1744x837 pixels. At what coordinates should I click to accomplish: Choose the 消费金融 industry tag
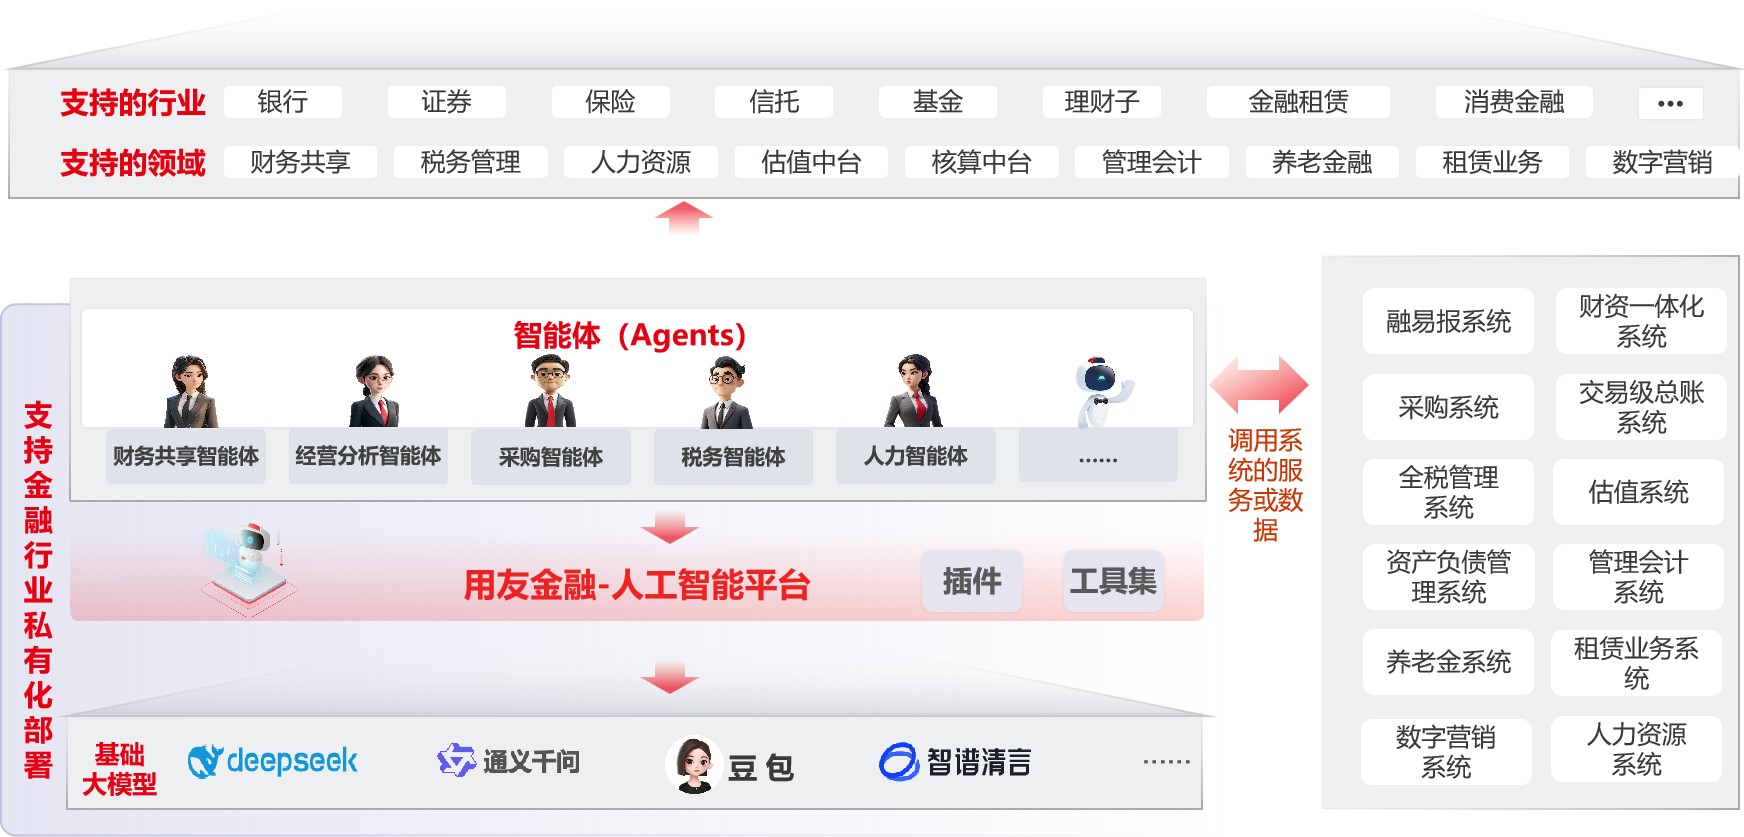pos(1514,102)
